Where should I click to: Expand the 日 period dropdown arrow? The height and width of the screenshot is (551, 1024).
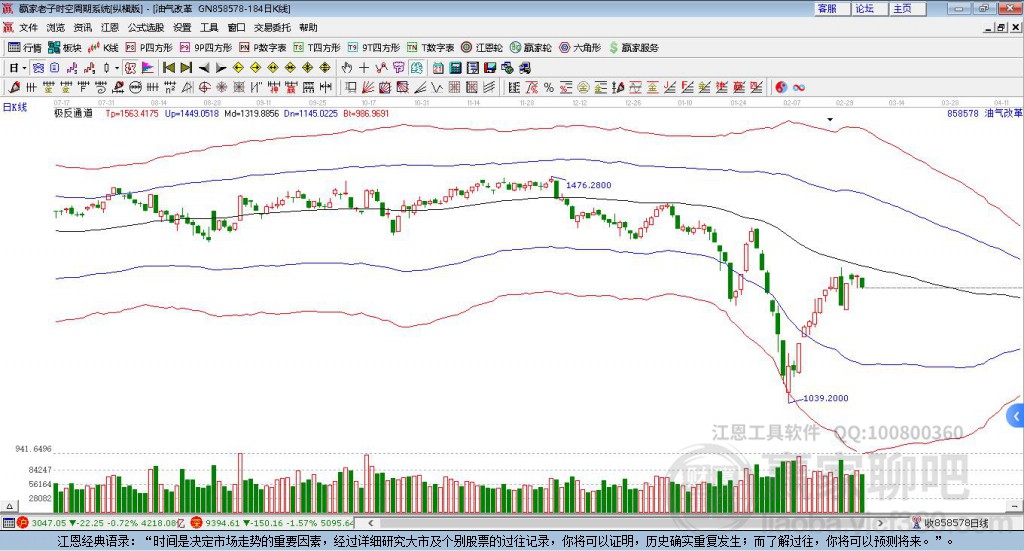24,68
